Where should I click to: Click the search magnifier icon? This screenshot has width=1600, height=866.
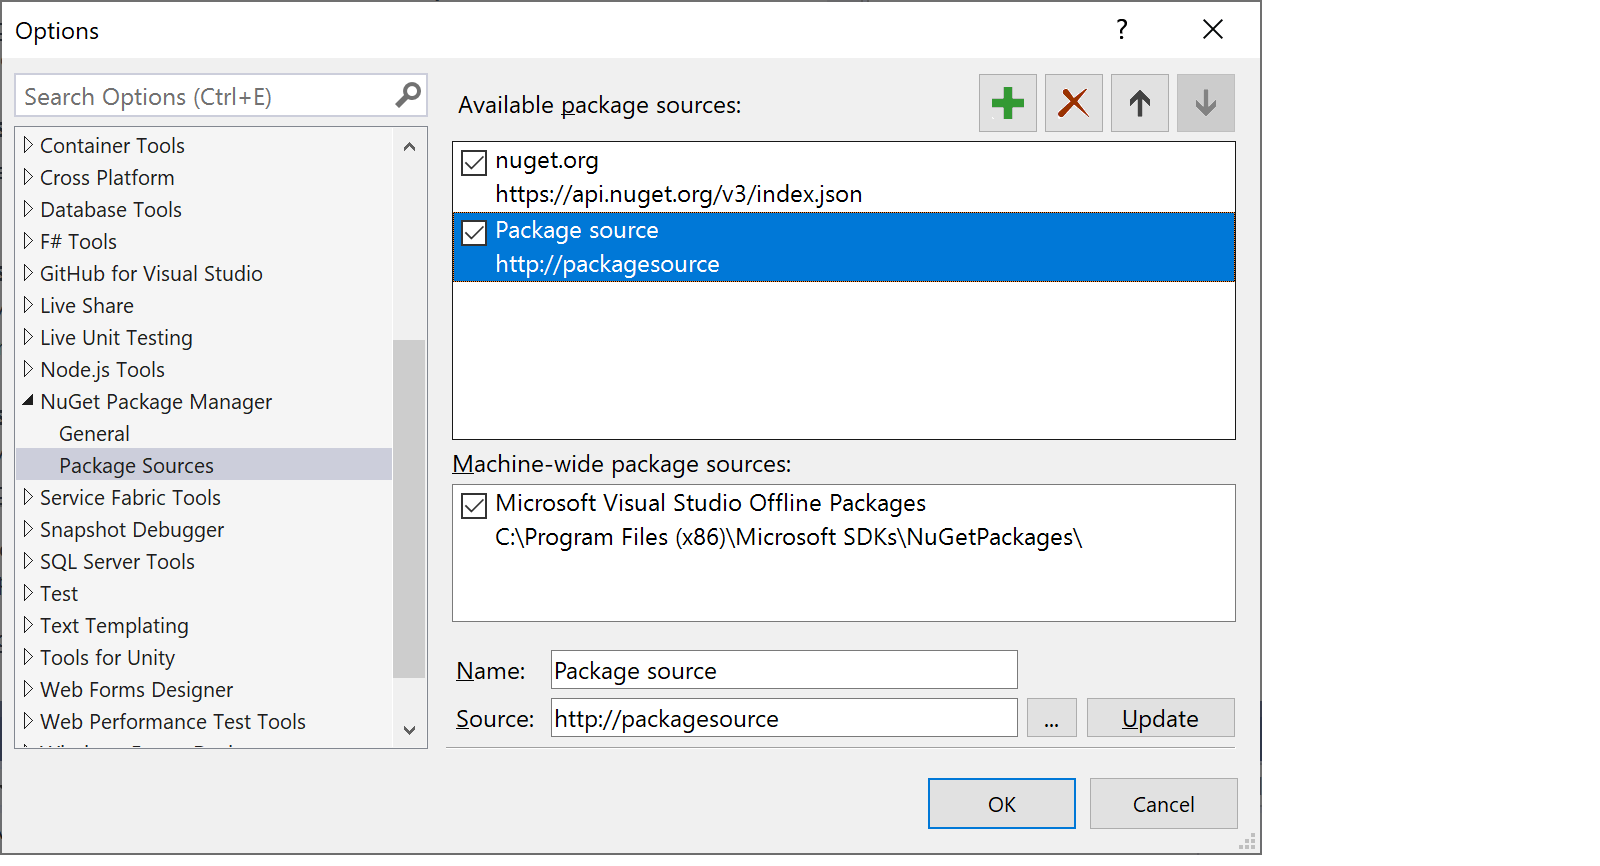[407, 96]
